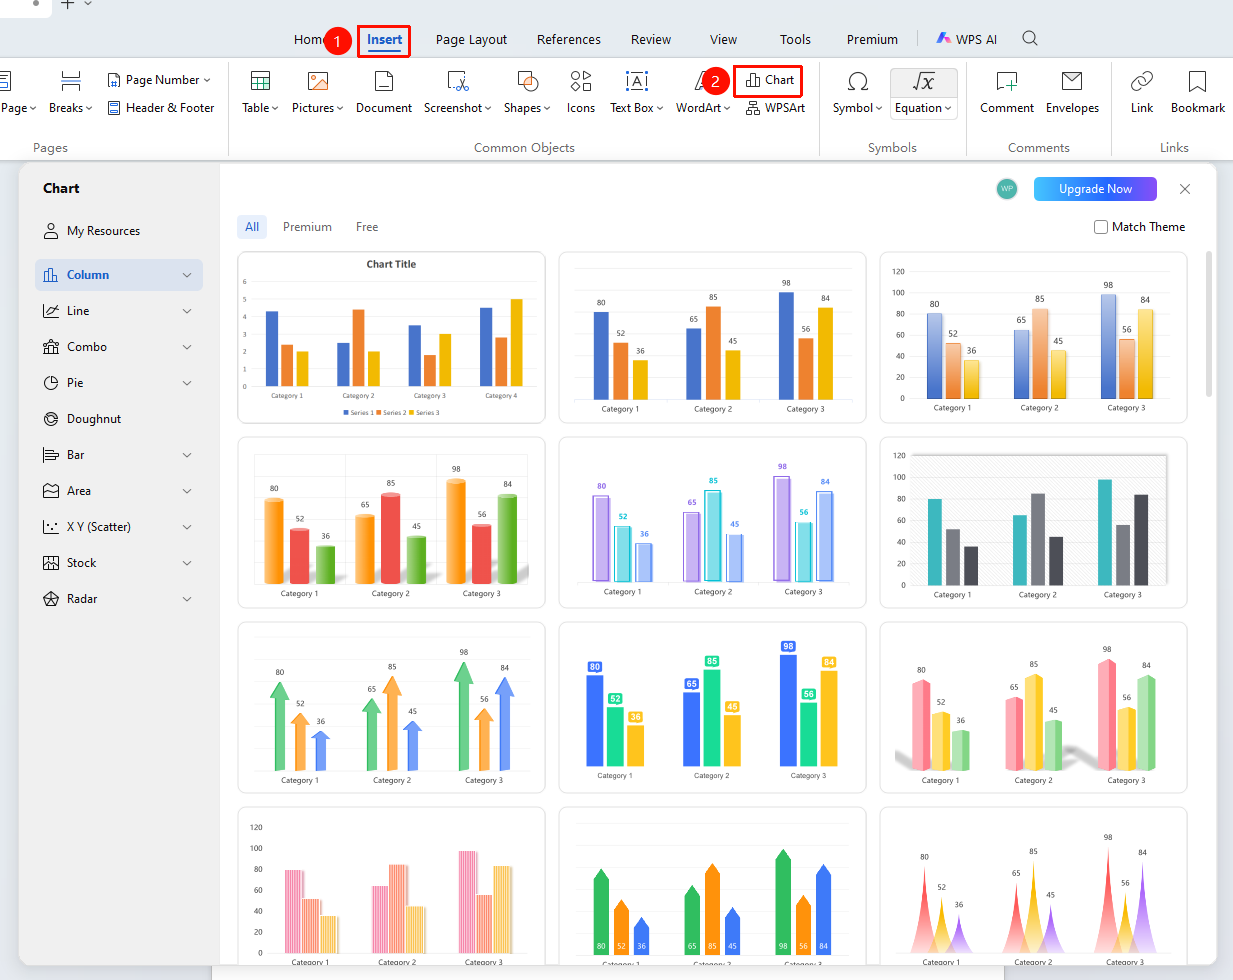Enable the Match Theme checkbox

point(1101,227)
